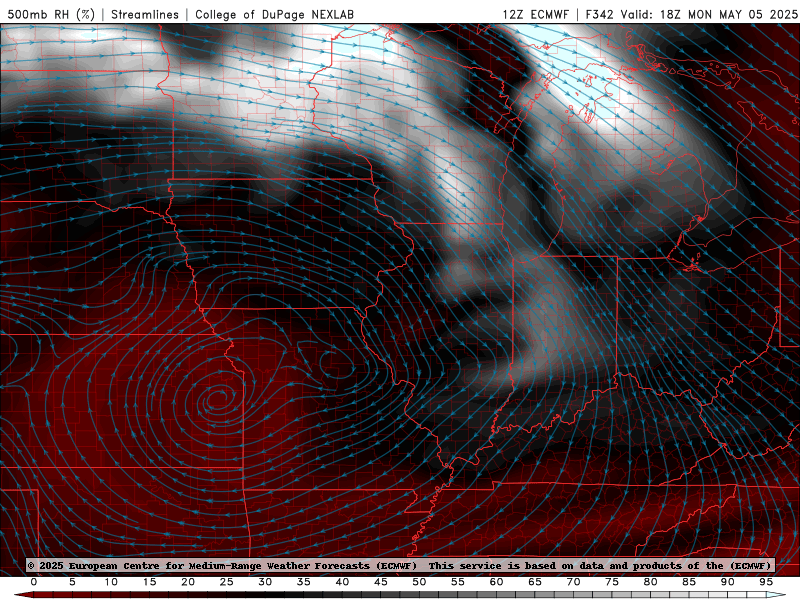The height and width of the screenshot is (600, 800).
Task: Click "Valid: 18Z MON MAY 05 2025" text
Action: click(709, 14)
